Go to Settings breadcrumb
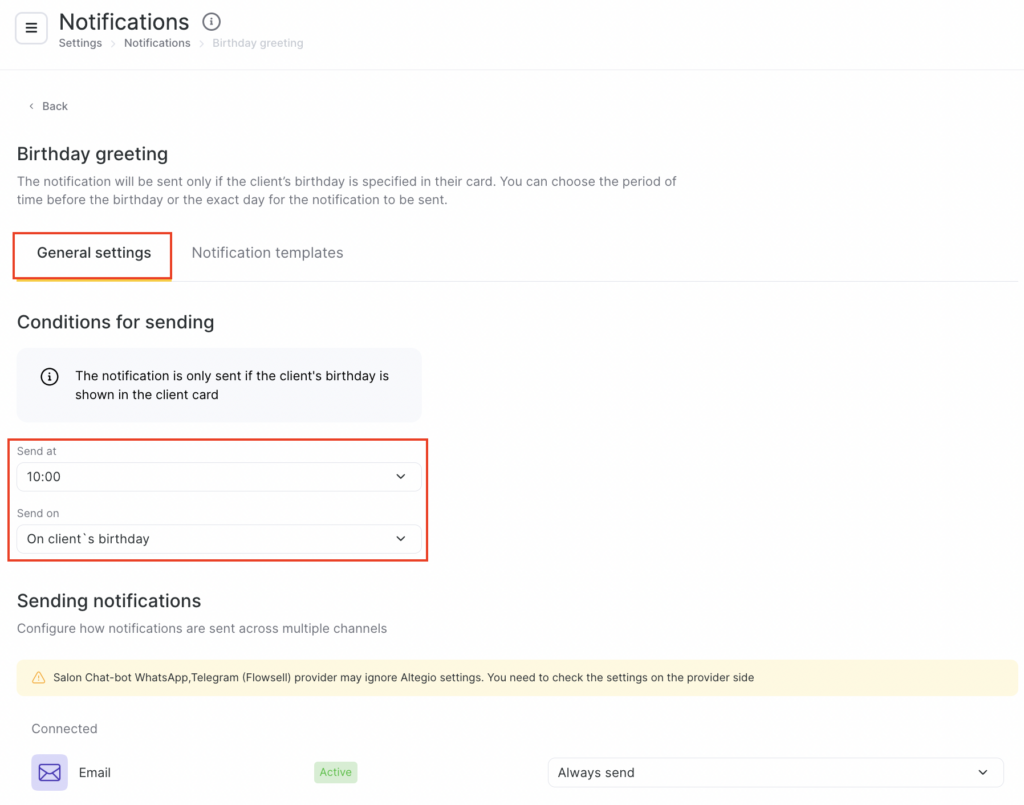 pos(80,43)
